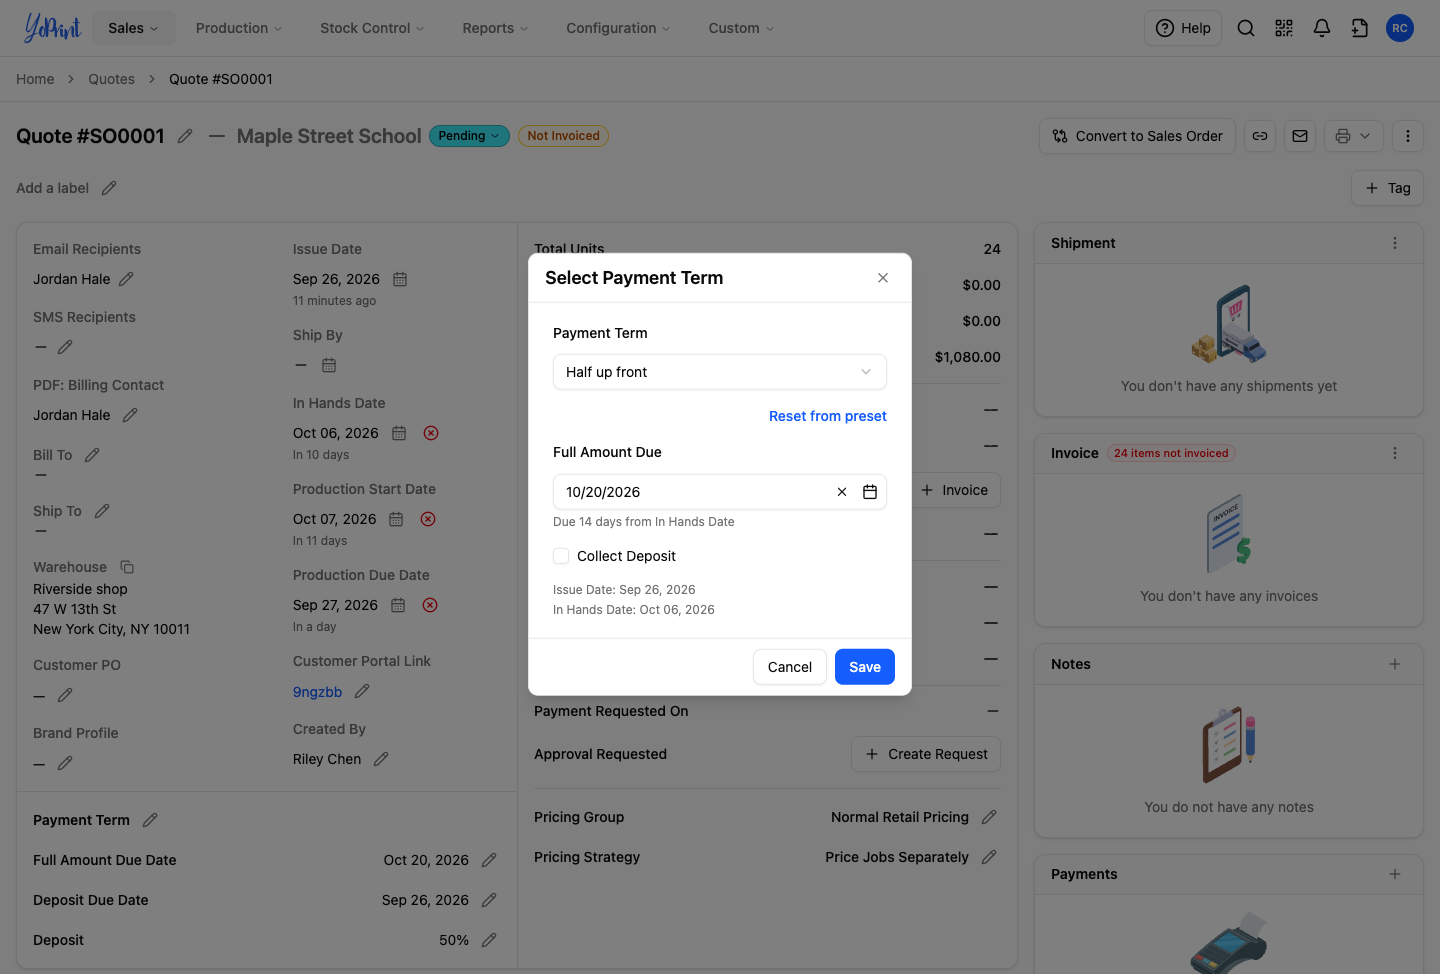This screenshot has width=1440, height=974.
Task: Open the Production menu
Action: tap(239, 28)
